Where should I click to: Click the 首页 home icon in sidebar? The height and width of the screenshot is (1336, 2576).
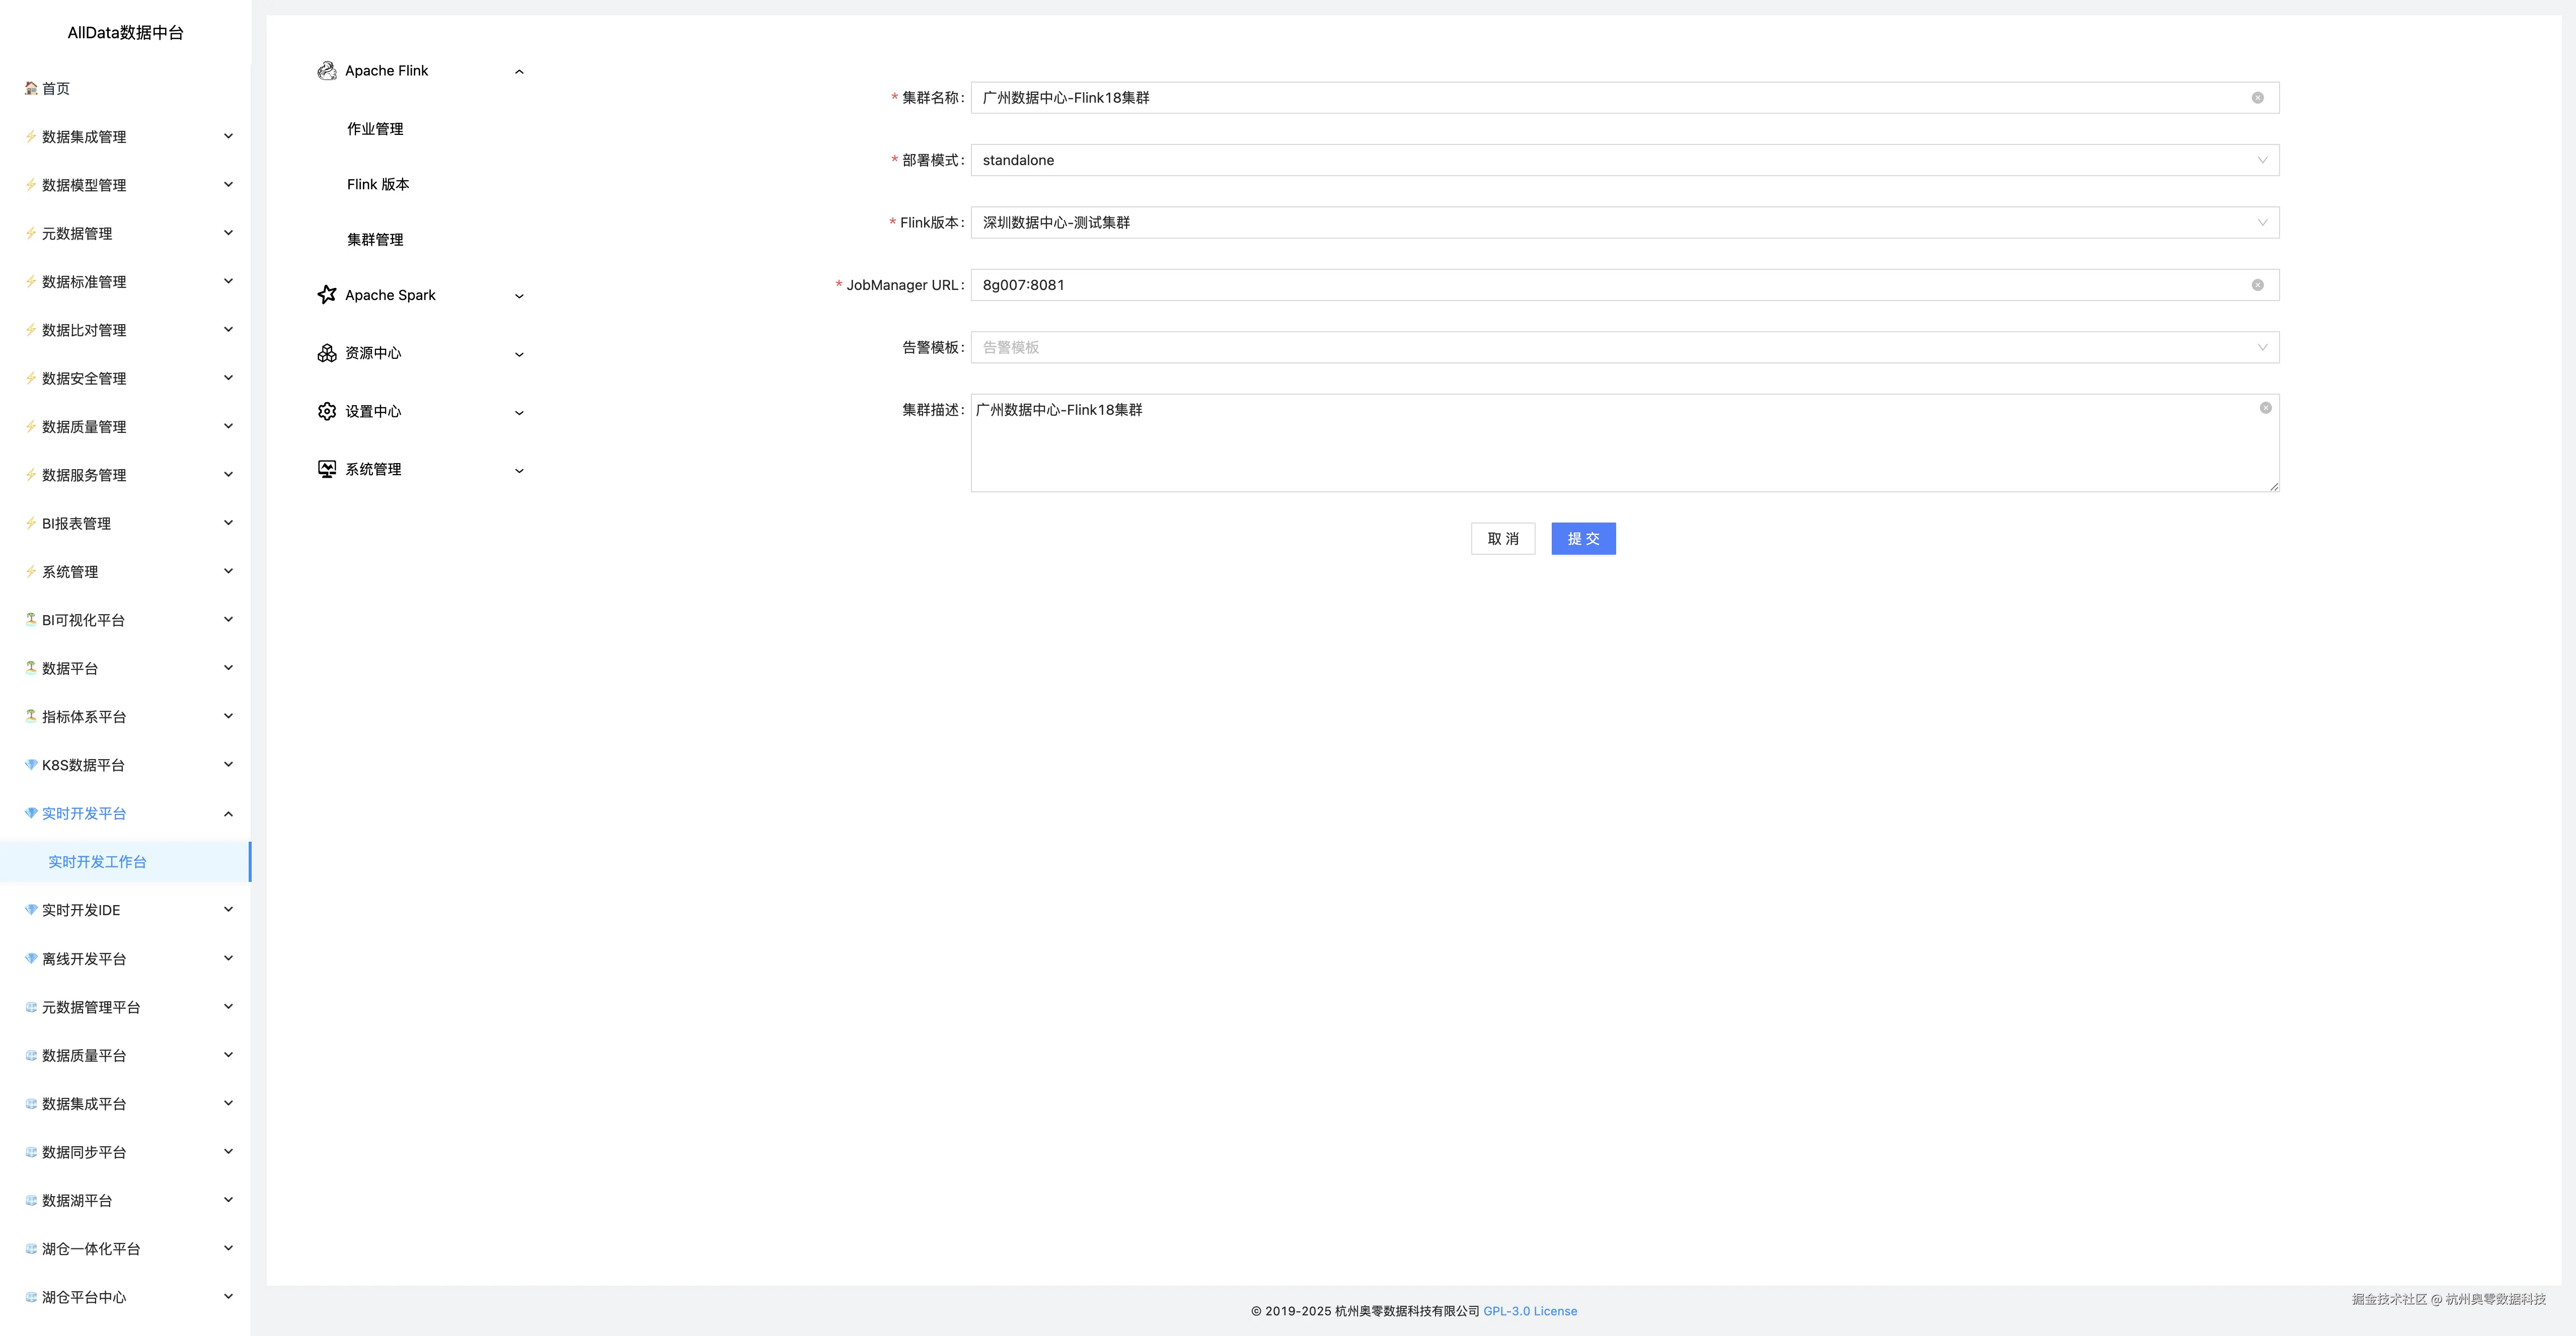(x=31, y=89)
